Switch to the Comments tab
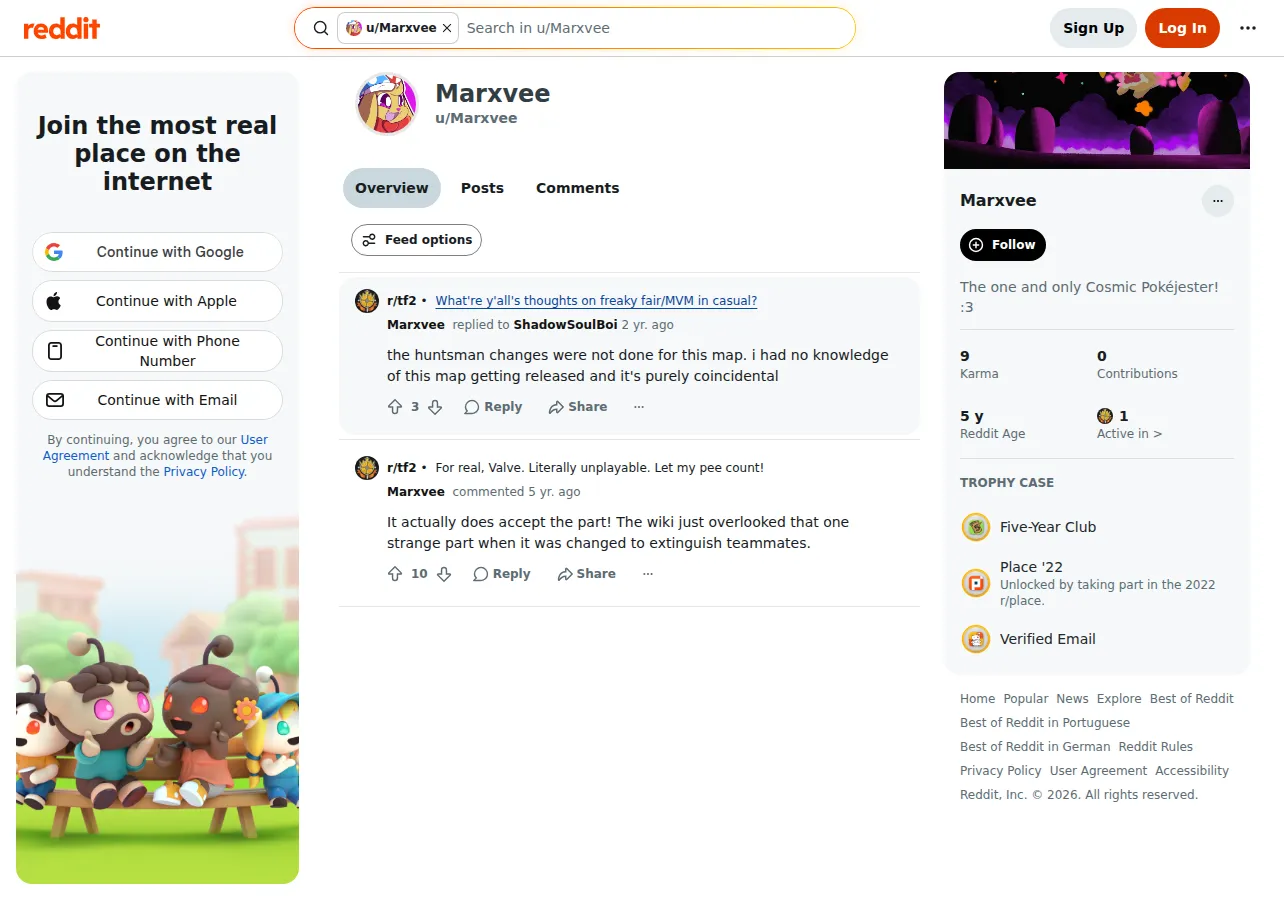 (x=578, y=188)
